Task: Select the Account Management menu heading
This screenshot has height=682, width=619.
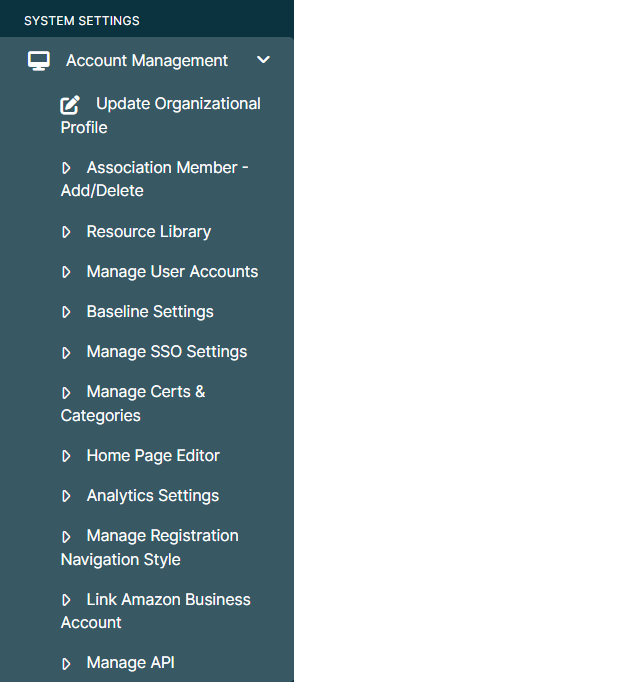Action: pyautogui.click(x=147, y=60)
